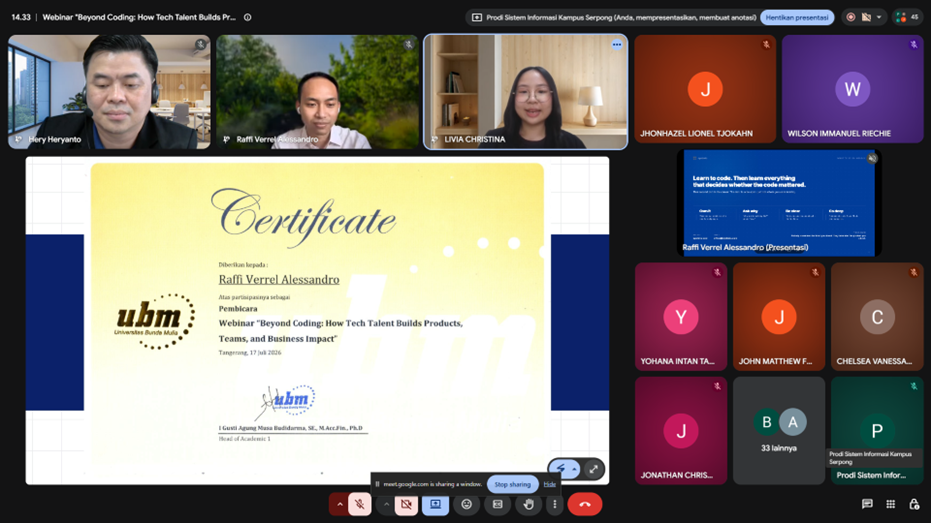The width and height of the screenshot is (931, 523).
Task: Click Prodi Sistem Infor... participant tile
Action: pos(877,430)
